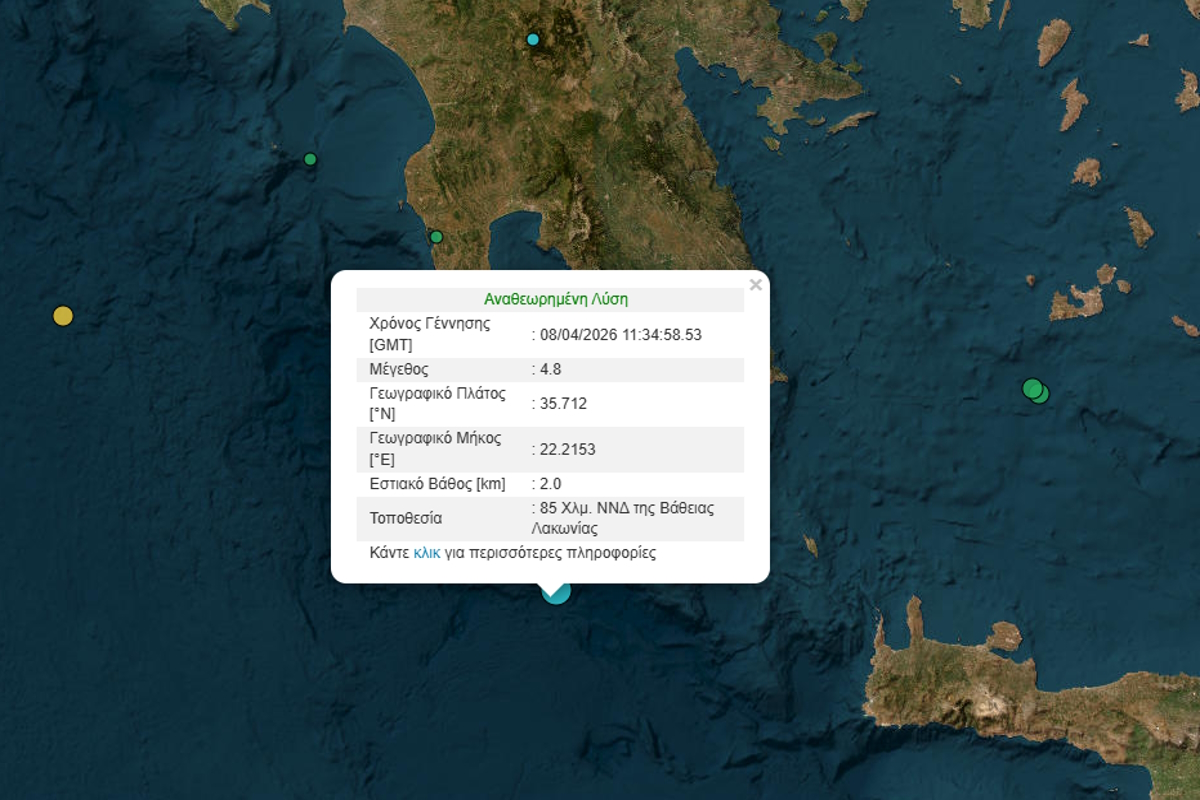This screenshot has width=1200, height=800.
Task: Click the 'Μέγεθος' row label
Action: coord(399,369)
